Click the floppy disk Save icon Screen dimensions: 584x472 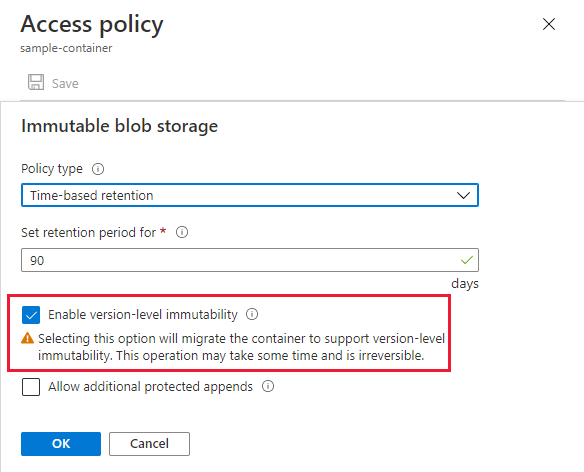(36, 82)
